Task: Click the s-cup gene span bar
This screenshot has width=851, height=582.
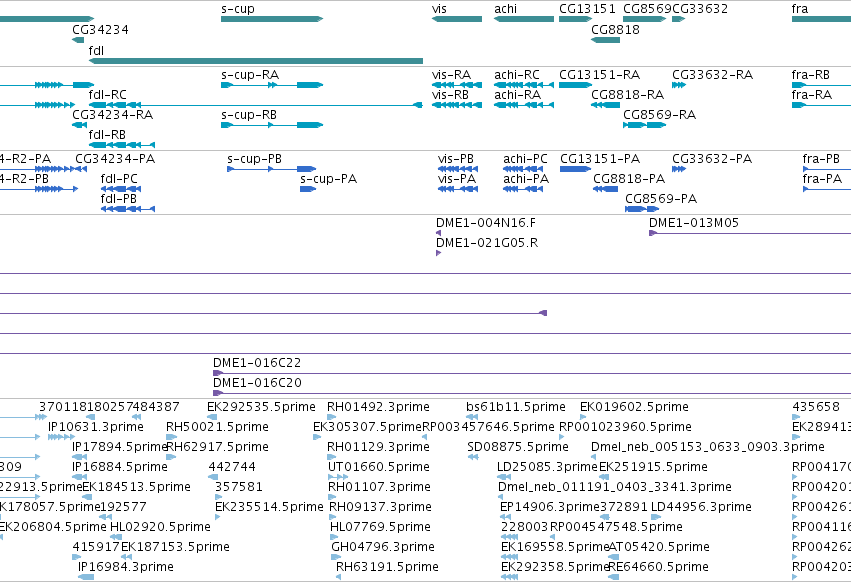Action: tap(272, 19)
